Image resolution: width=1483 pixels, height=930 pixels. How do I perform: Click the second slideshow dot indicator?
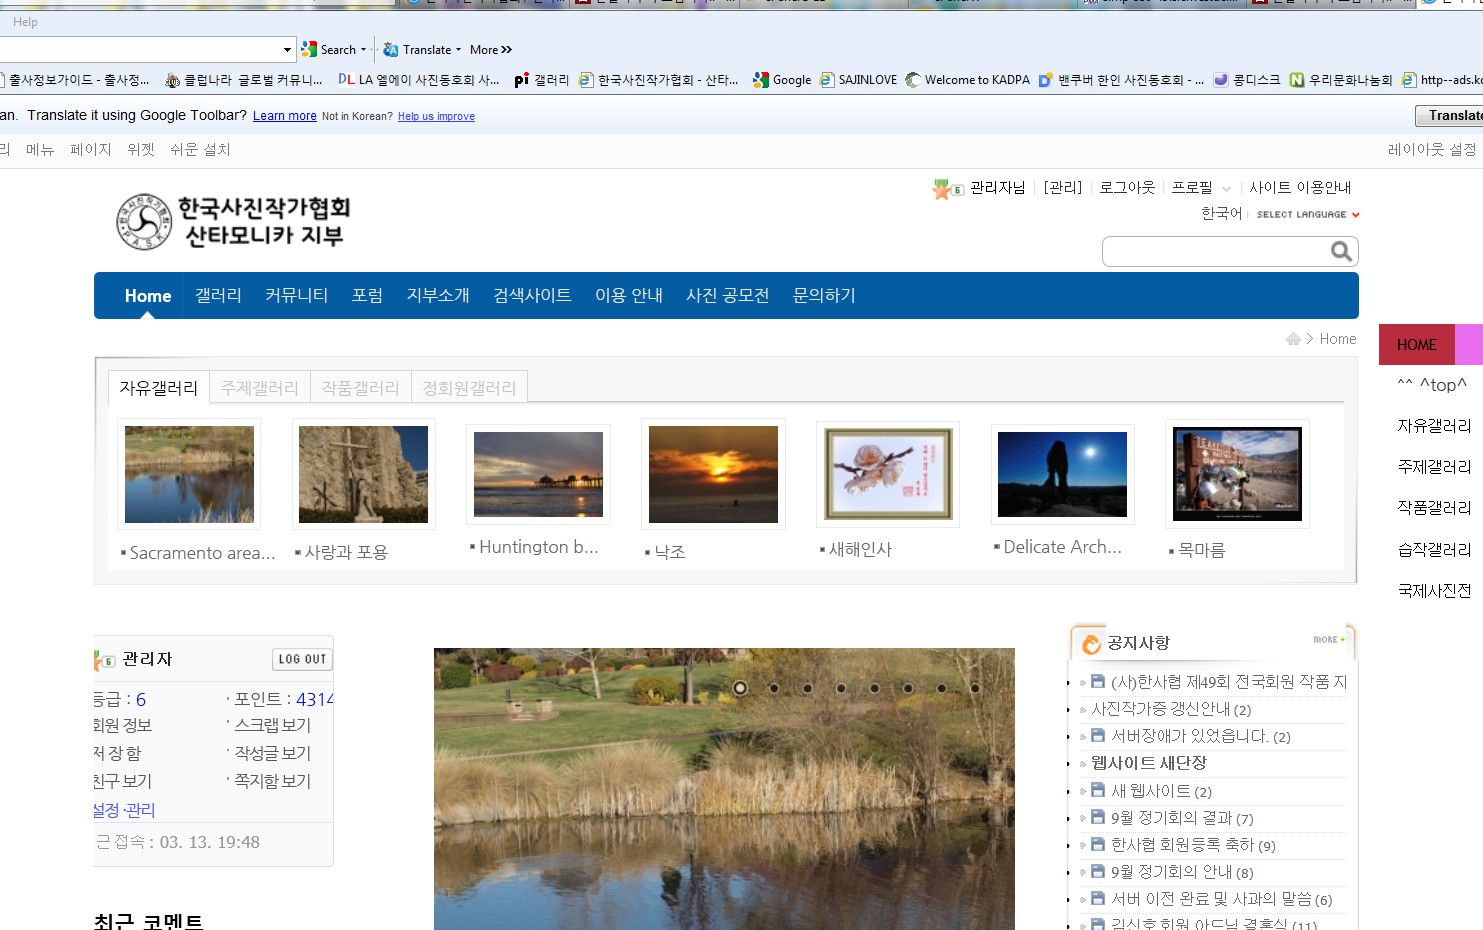coord(774,688)
